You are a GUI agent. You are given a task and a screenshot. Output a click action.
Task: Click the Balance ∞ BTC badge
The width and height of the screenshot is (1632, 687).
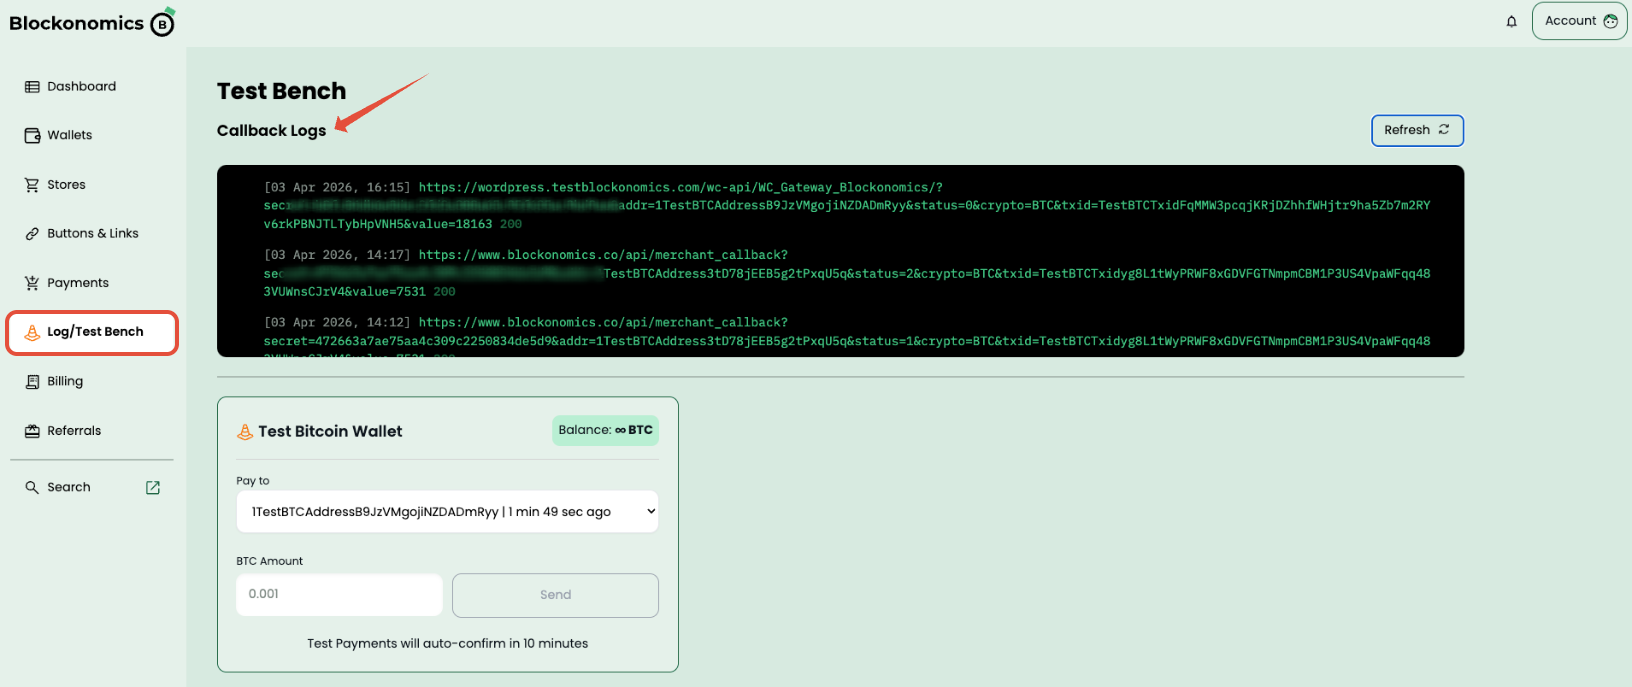click(605, 430)
